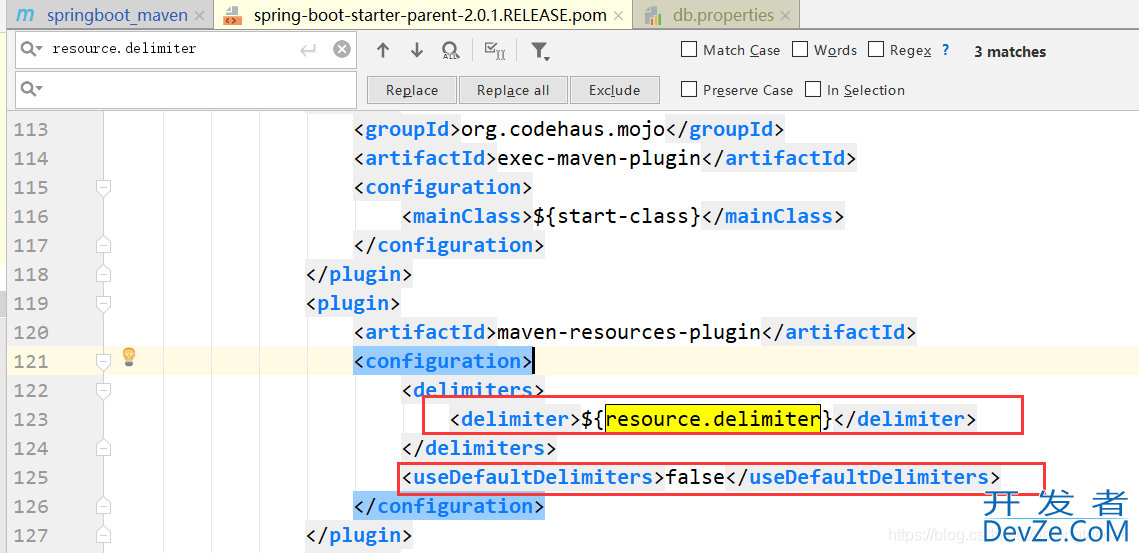
Task: Jump to next search occurrence arrow
Action: point(417,50)
